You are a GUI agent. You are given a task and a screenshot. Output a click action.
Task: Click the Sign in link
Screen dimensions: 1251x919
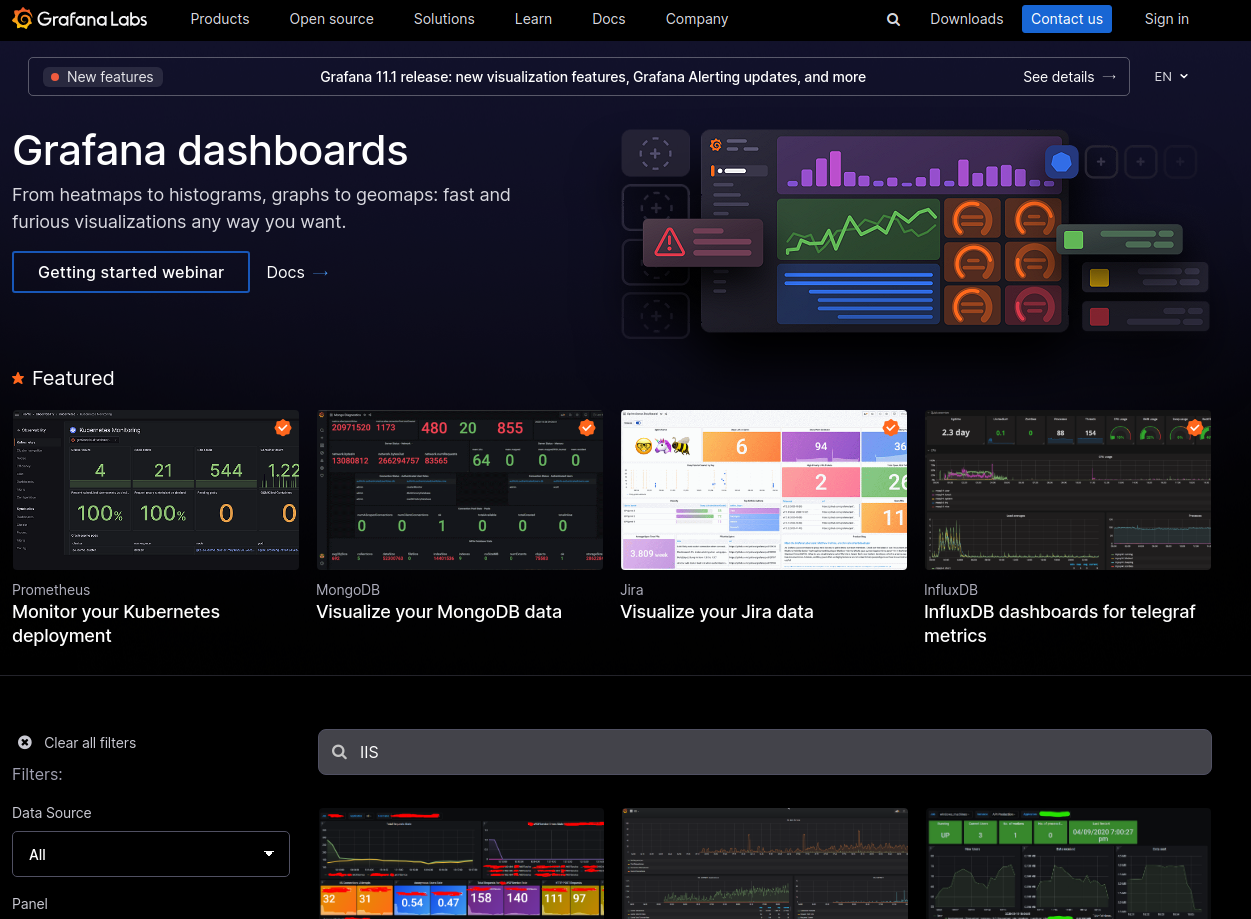pyautogui.click(x=1167, y=19)
